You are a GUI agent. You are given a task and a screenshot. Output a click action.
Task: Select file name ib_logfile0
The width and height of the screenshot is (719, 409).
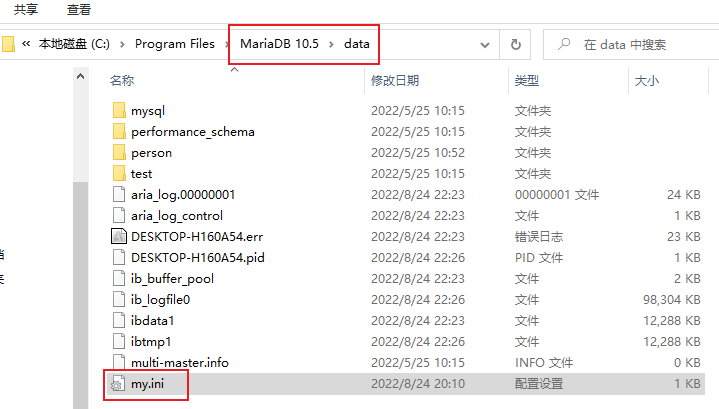[x=160, y=300]
